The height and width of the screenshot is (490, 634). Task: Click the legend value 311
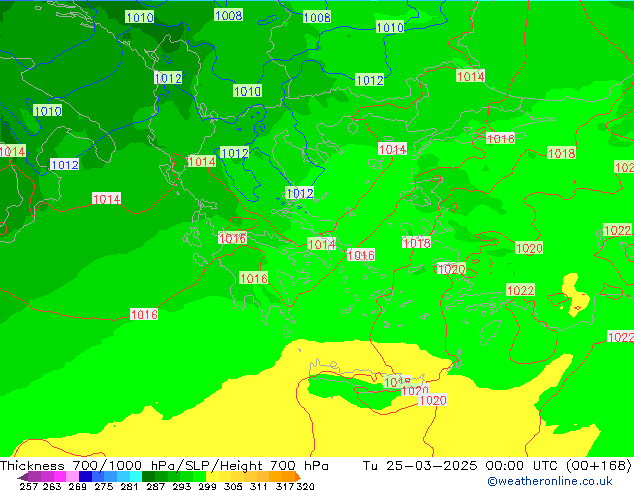point(259,486)
